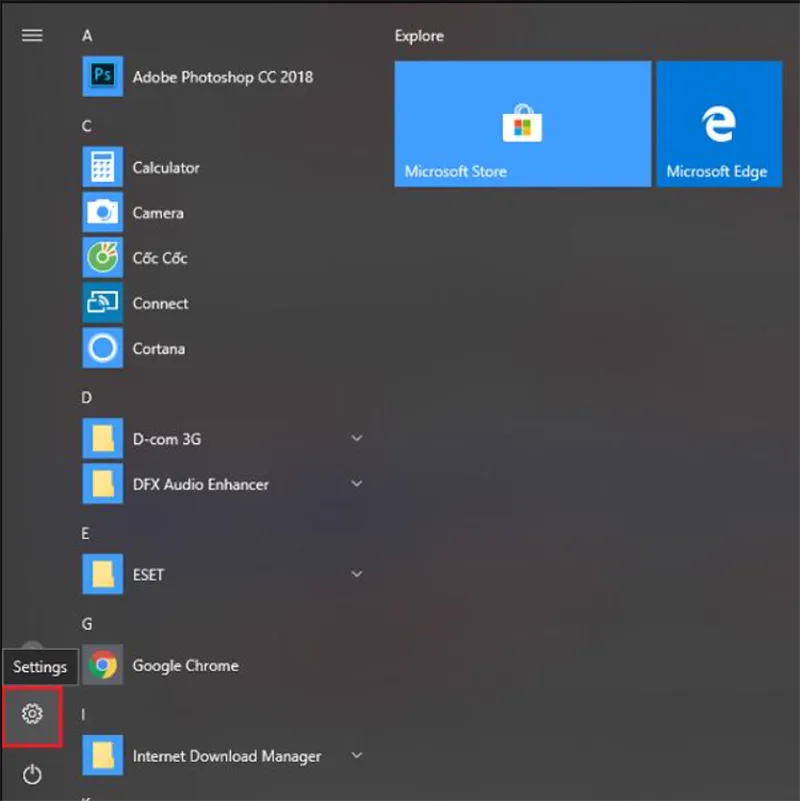Open the Microsoft Store tile
Image resolution: width=800 pixels, height=801 pixels.
522,124
